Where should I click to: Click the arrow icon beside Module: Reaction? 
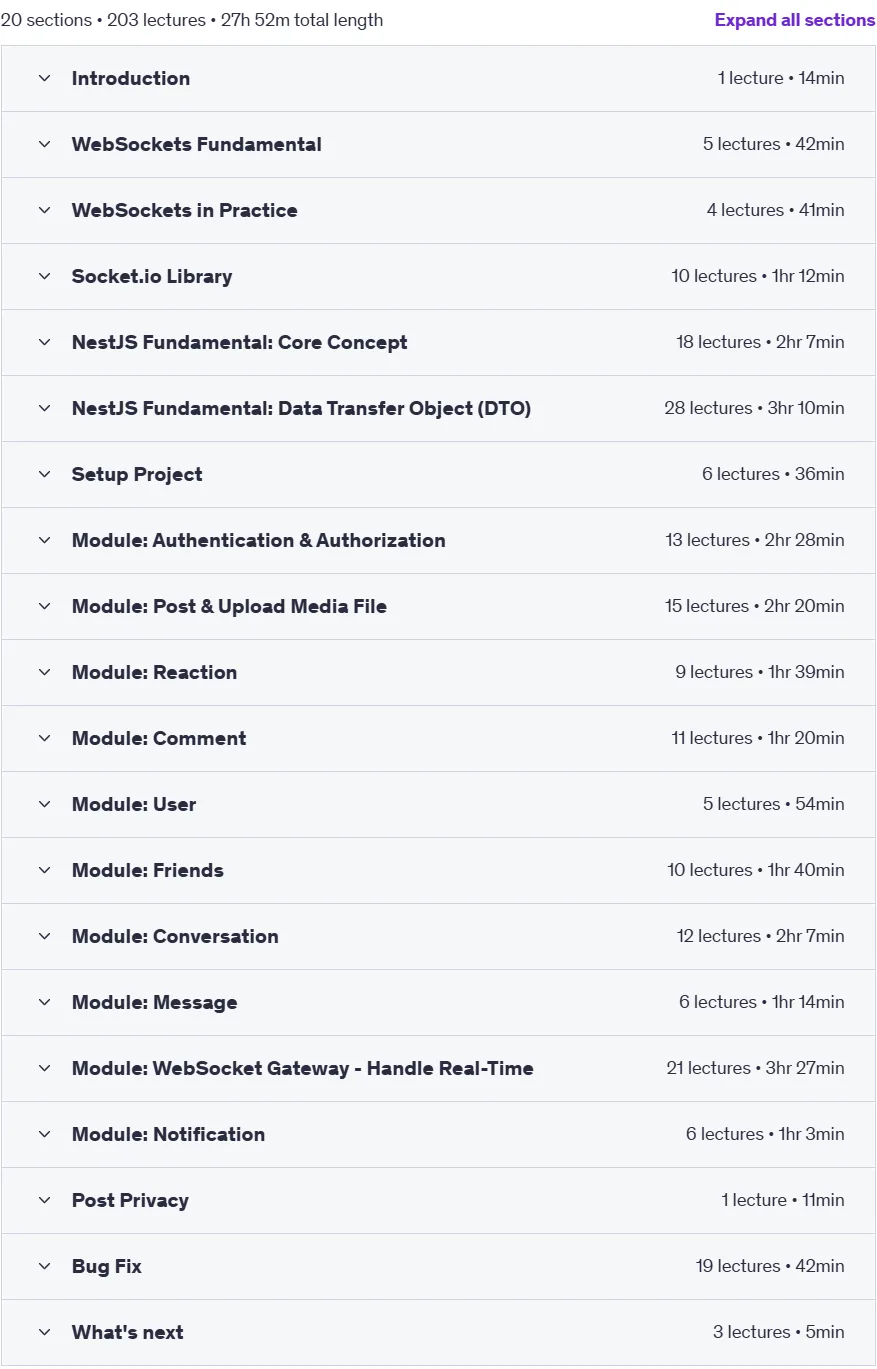(44, 672)
